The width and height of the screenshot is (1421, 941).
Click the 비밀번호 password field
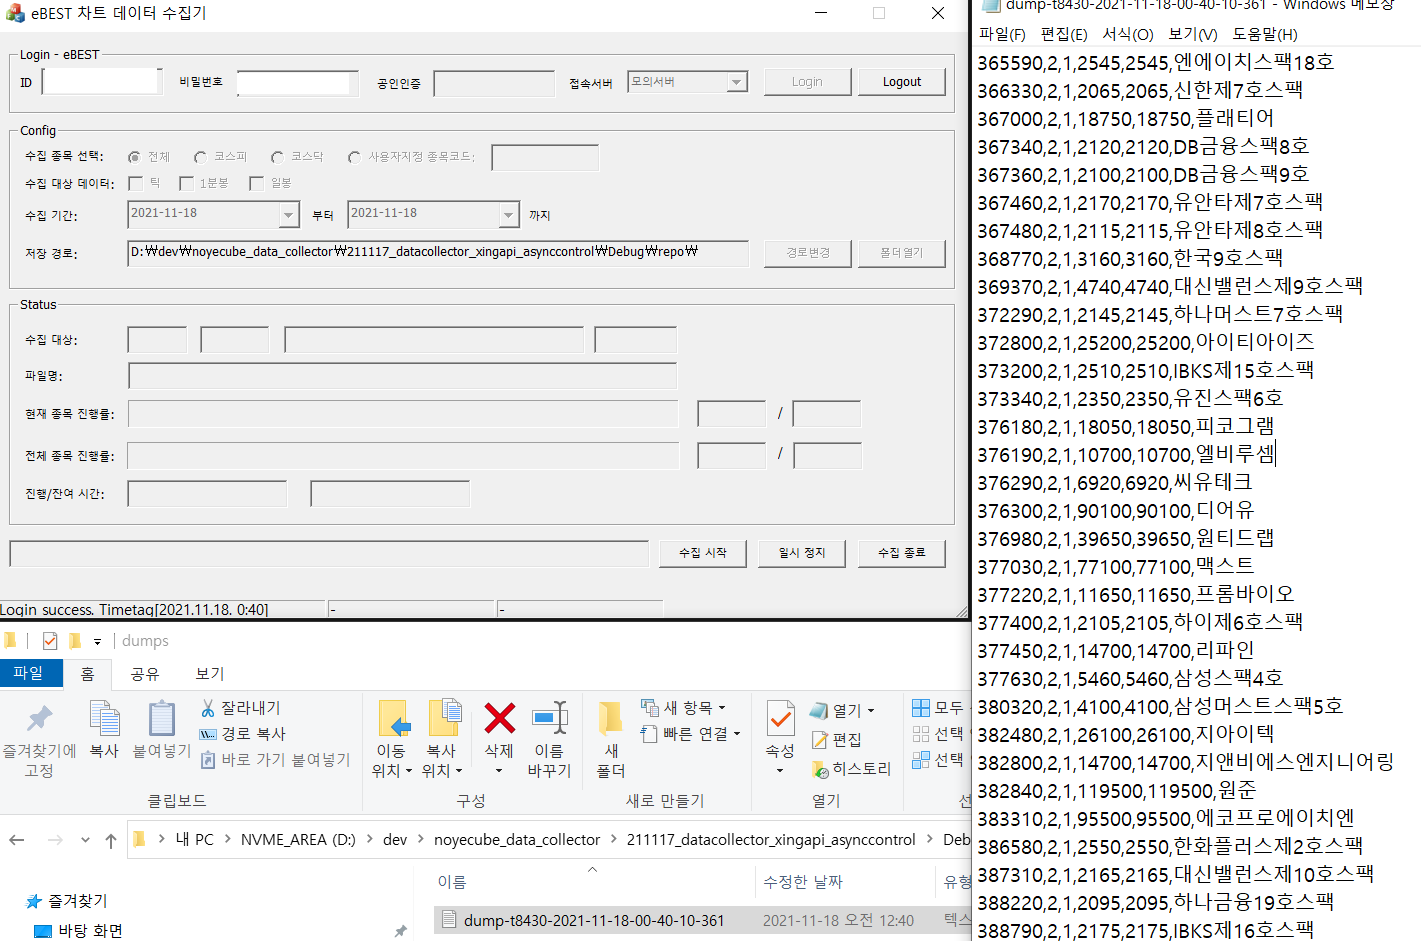tap(297, 84)
